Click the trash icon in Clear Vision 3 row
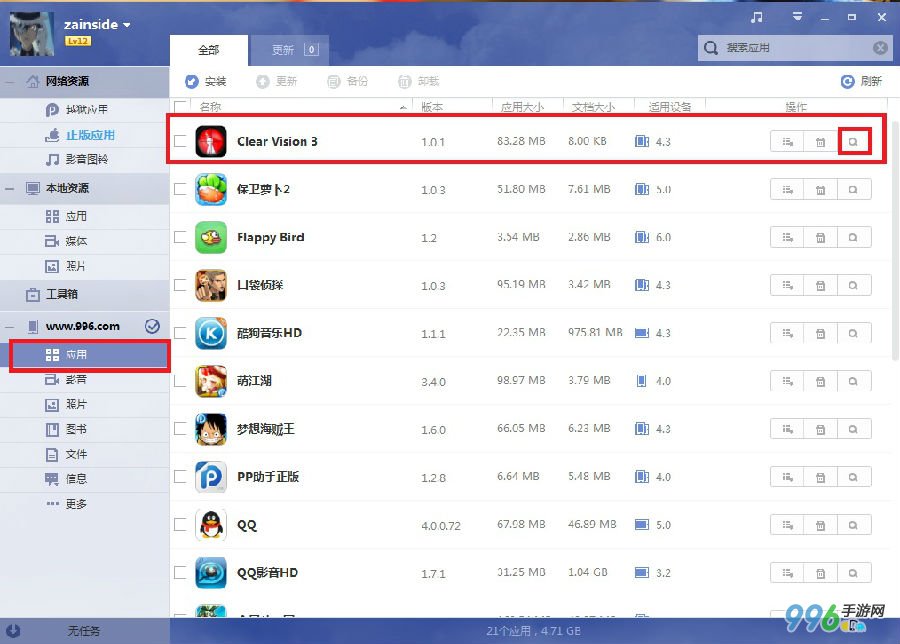Viewport: 900px width, 644px height. pos(820,142)
